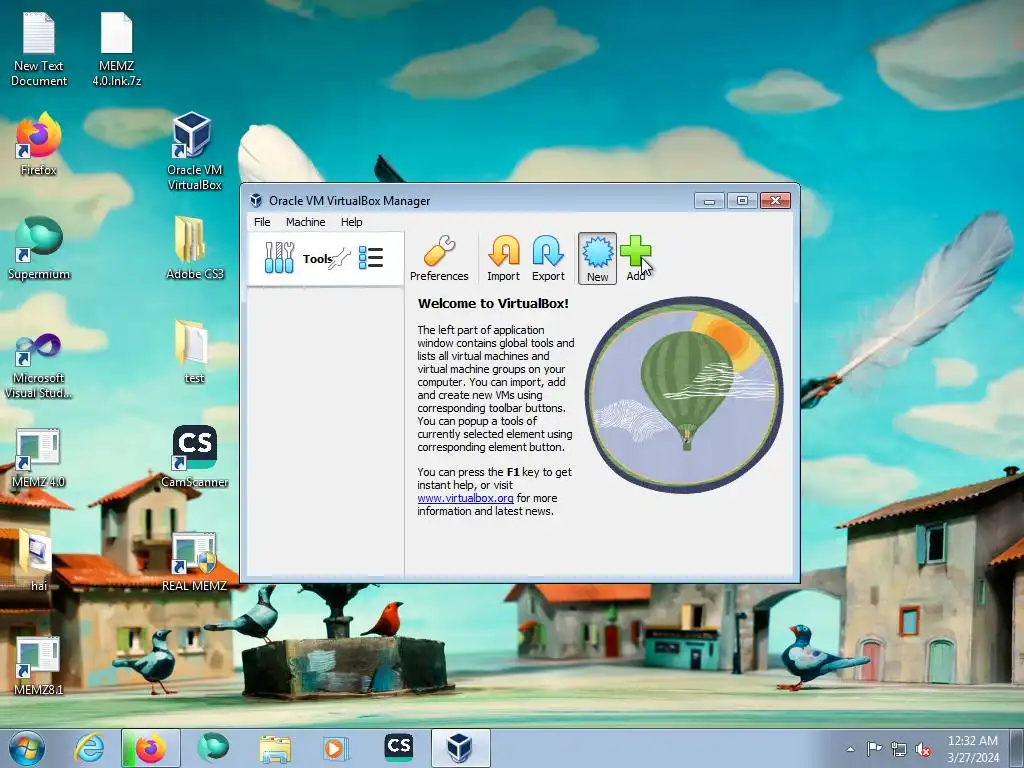Launch Internet Explorer from taskbar
The width and height of the screenshot is (1024, 768).
89,748
